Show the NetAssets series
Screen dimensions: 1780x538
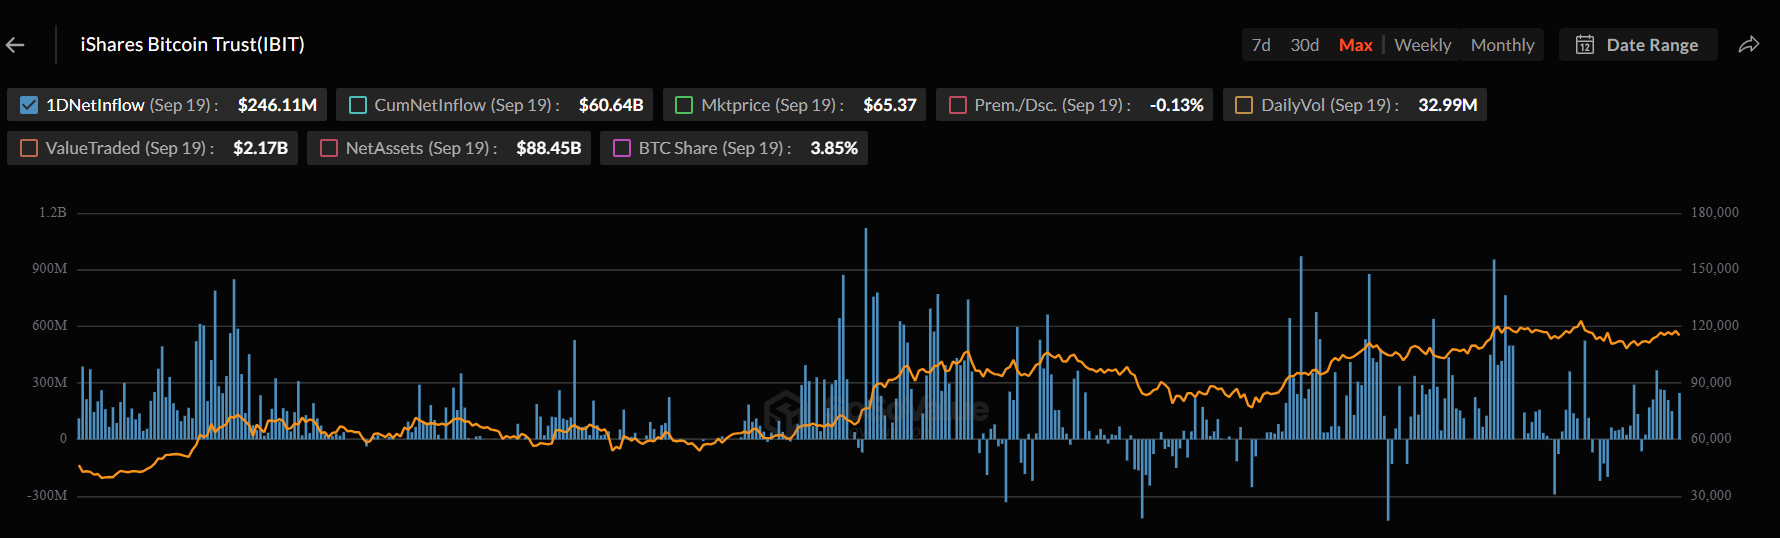click(x=329, y=148)
